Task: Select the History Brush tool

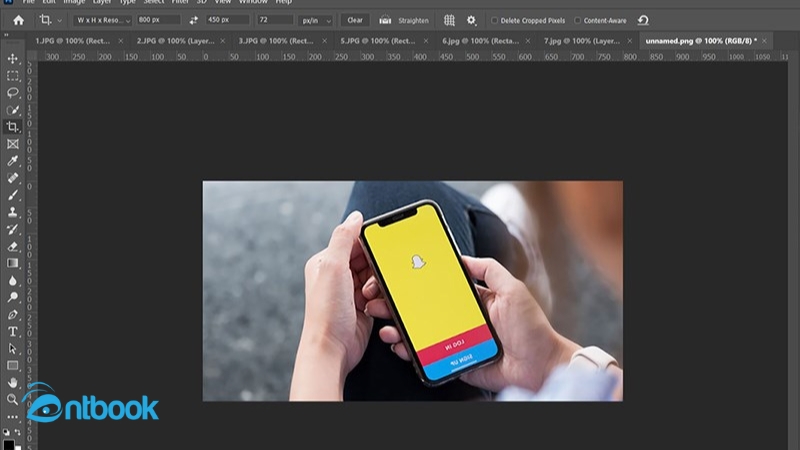Action: tap(13, 229)
